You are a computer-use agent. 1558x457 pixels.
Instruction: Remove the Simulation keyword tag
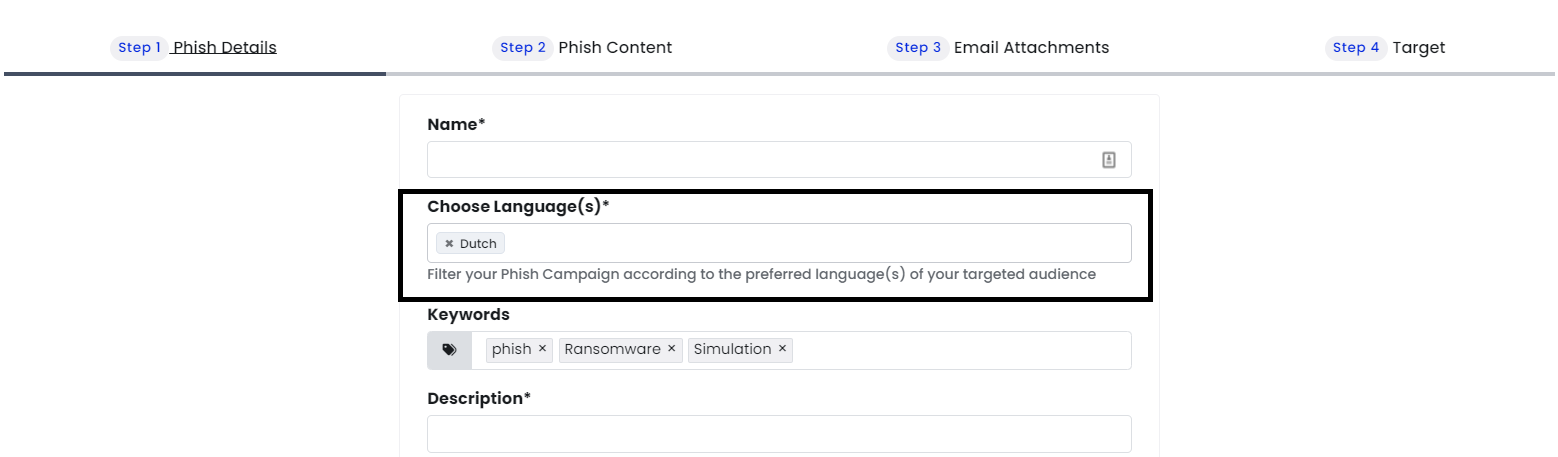tap(782, 349)
